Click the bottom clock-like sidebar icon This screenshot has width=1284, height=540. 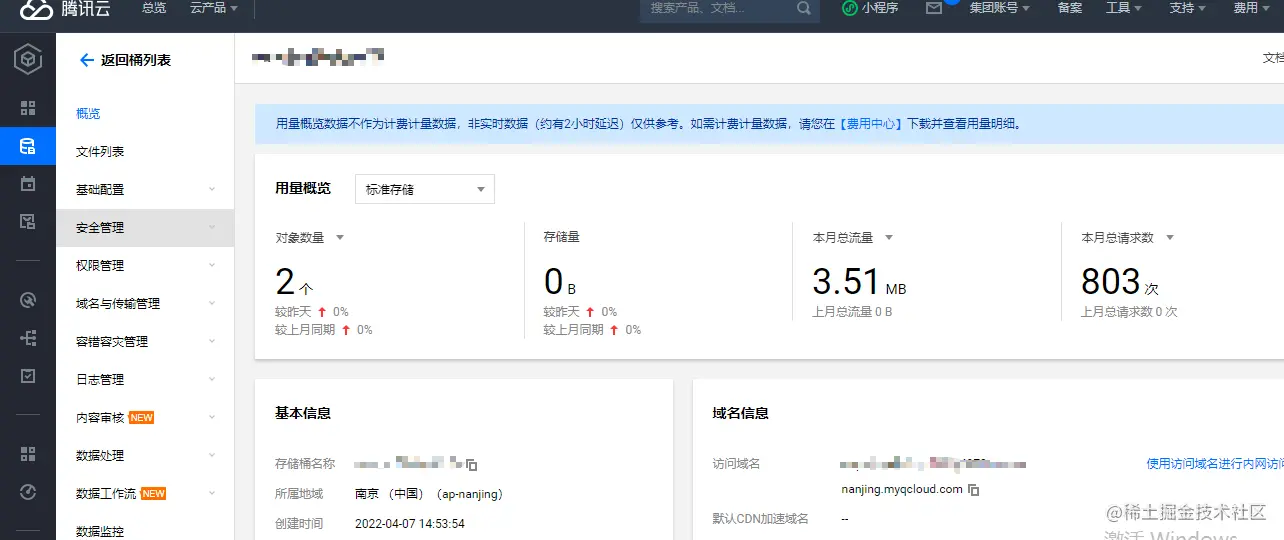coord(28,492)
